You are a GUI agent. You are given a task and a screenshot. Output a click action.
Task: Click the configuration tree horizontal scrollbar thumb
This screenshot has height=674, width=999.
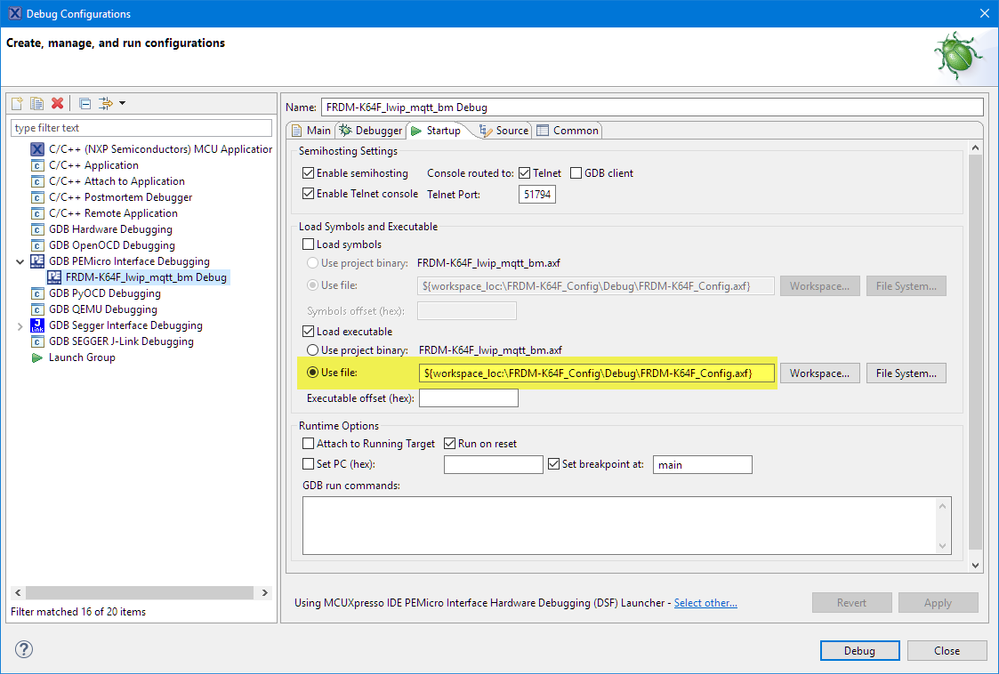pyautogui.click(x=140, y=592)
